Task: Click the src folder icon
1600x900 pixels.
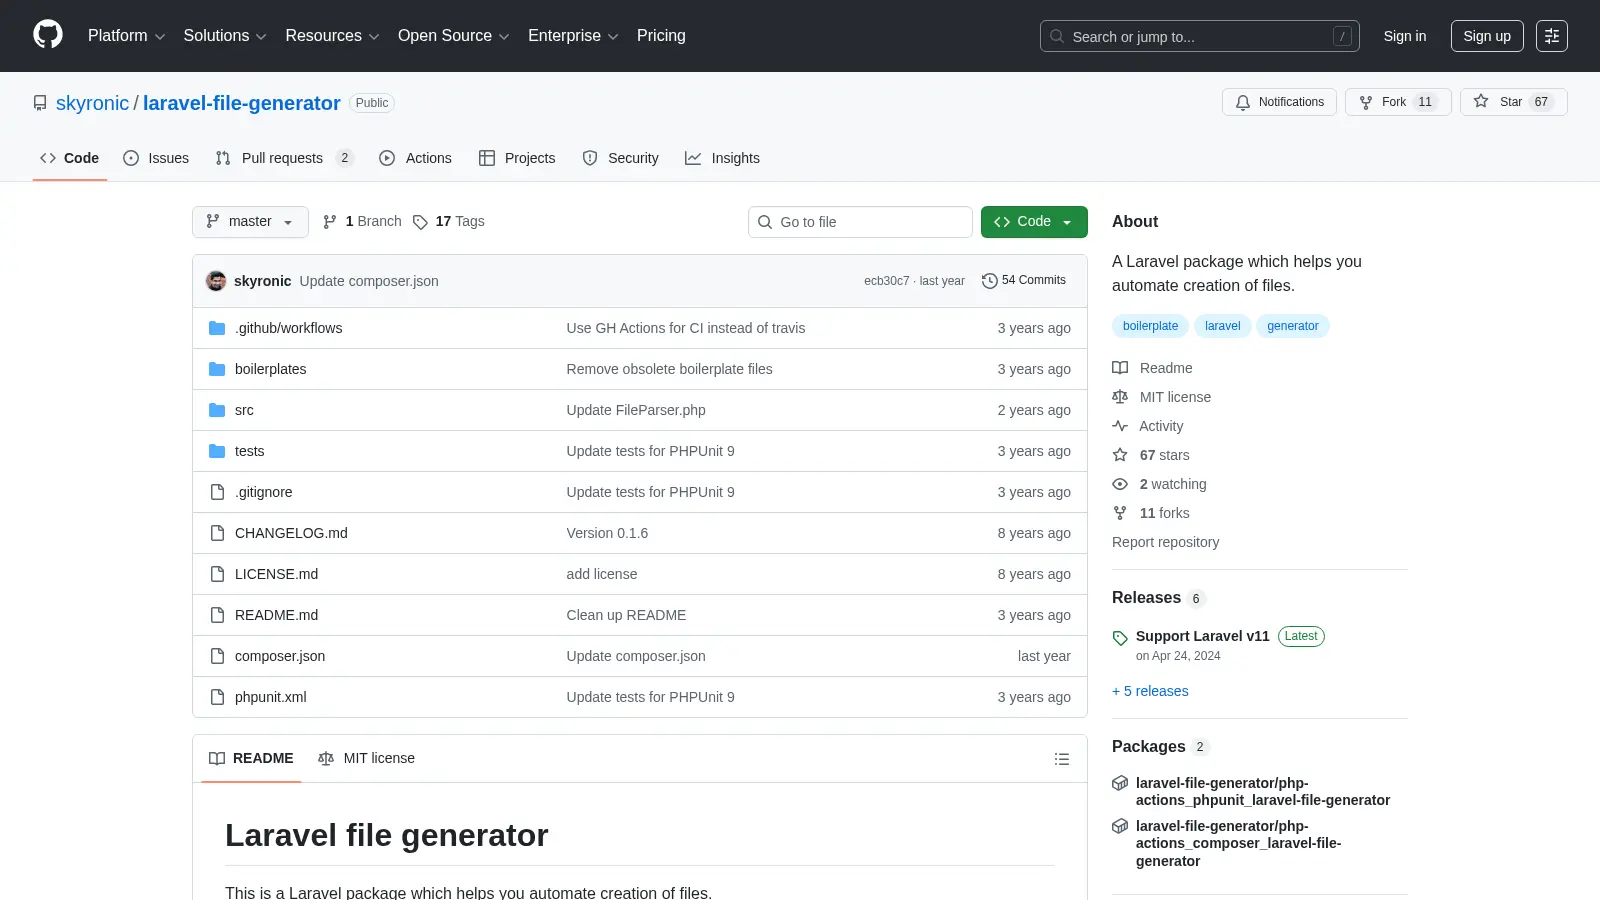Action: click(217, 410)
